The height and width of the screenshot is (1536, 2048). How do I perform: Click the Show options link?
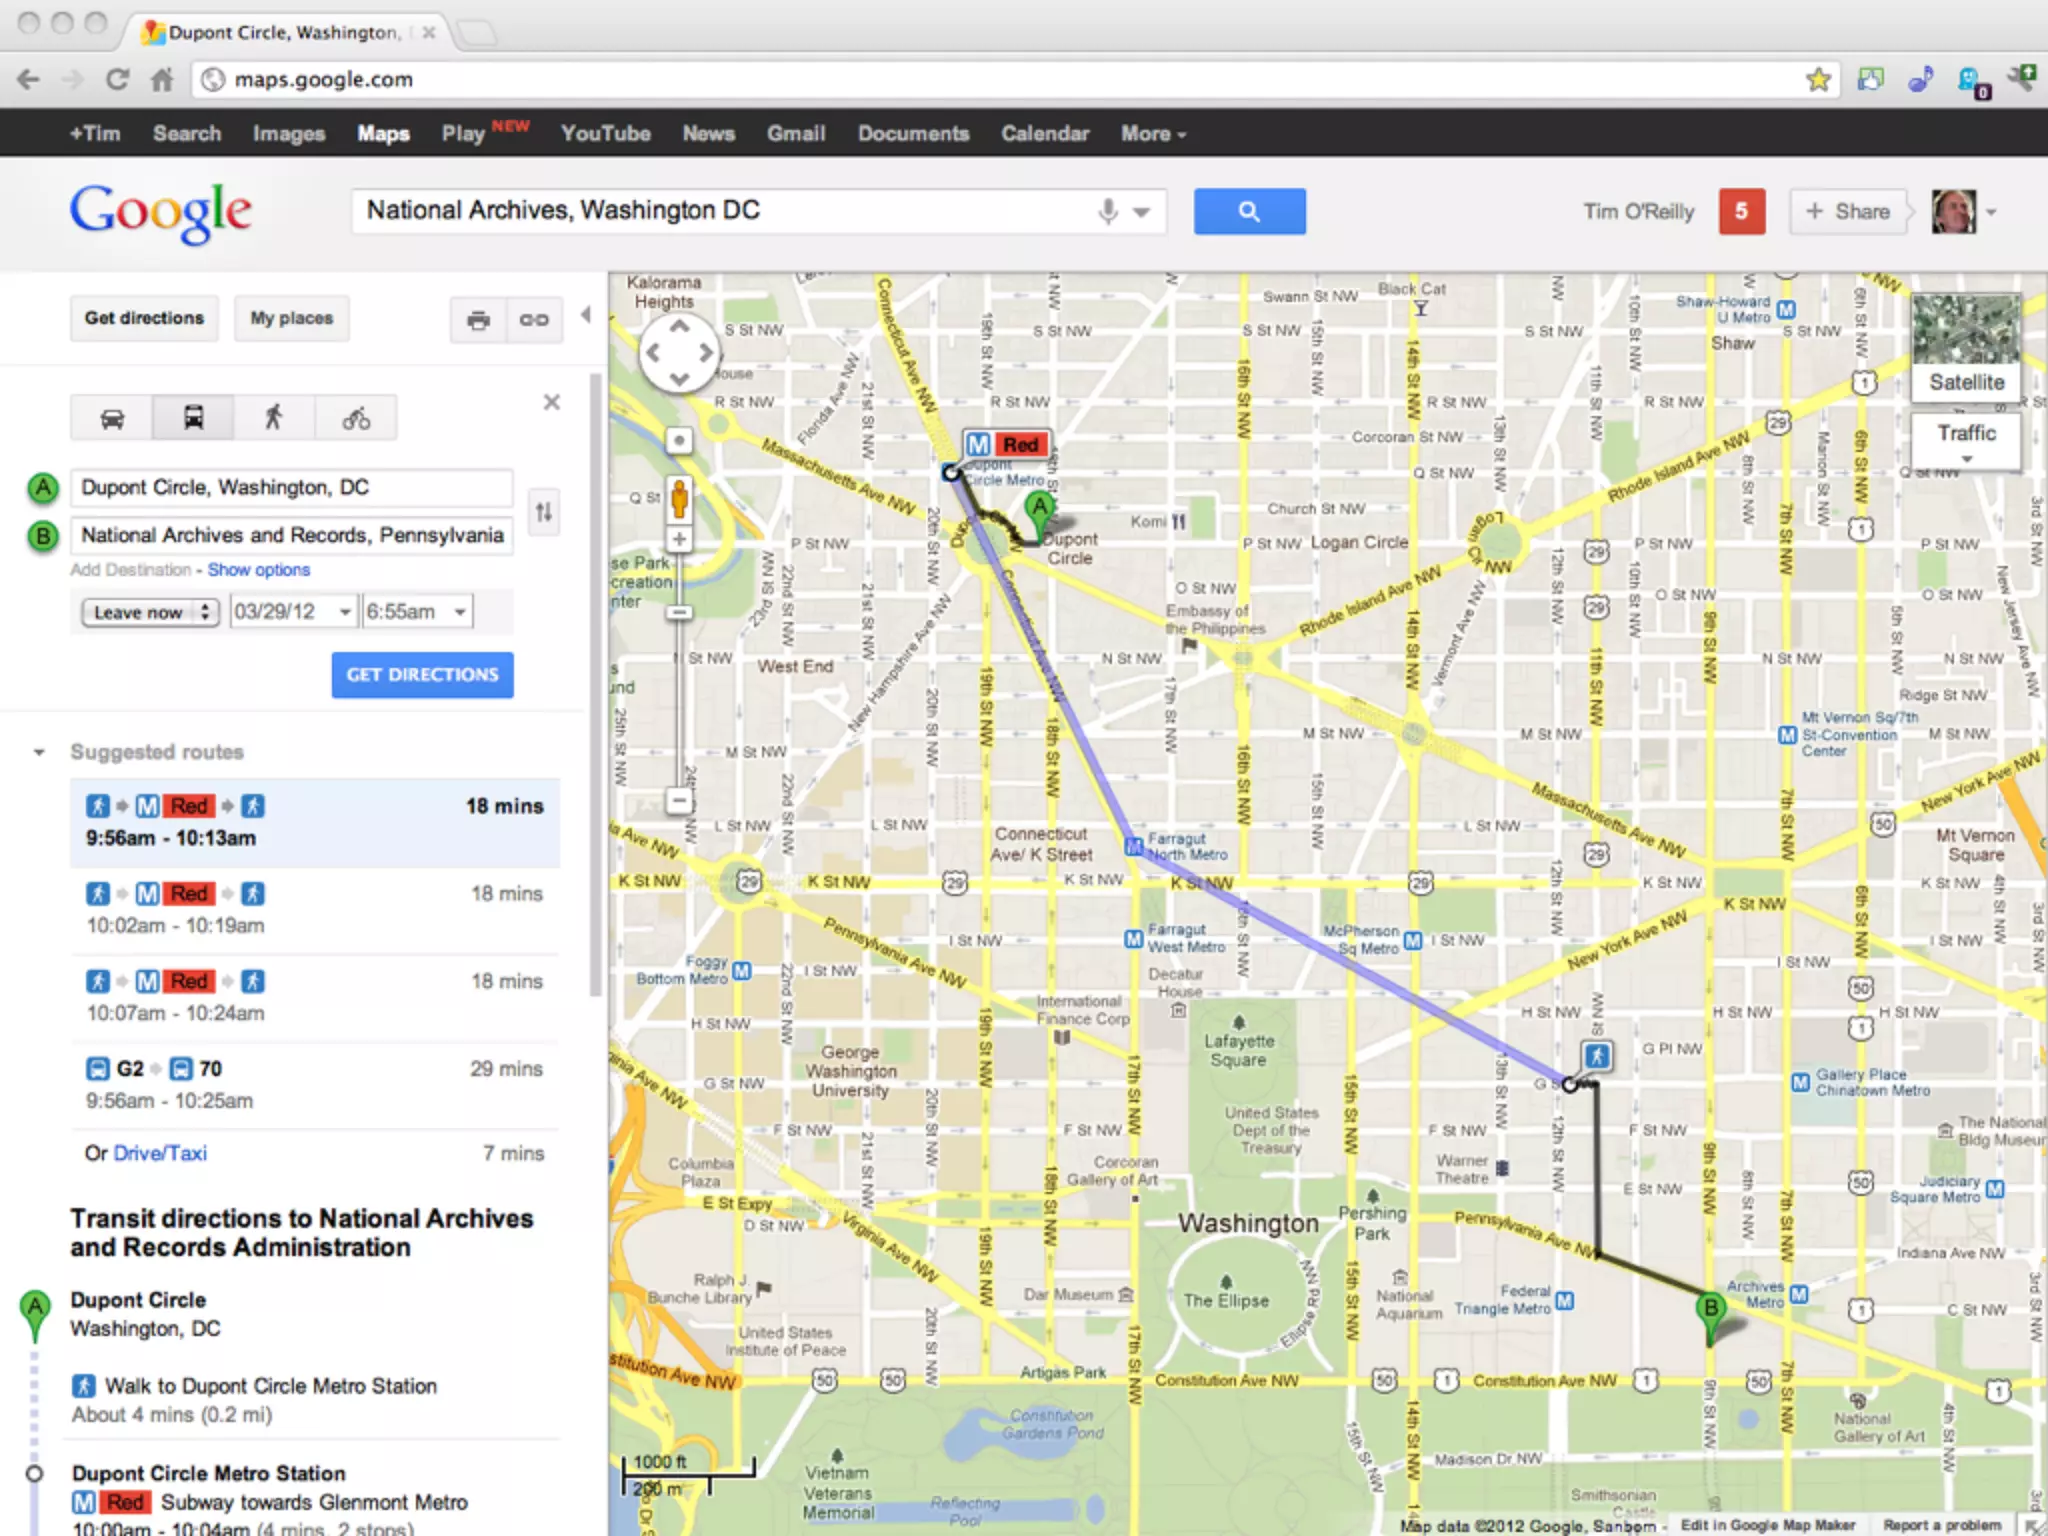click(258, 570)
